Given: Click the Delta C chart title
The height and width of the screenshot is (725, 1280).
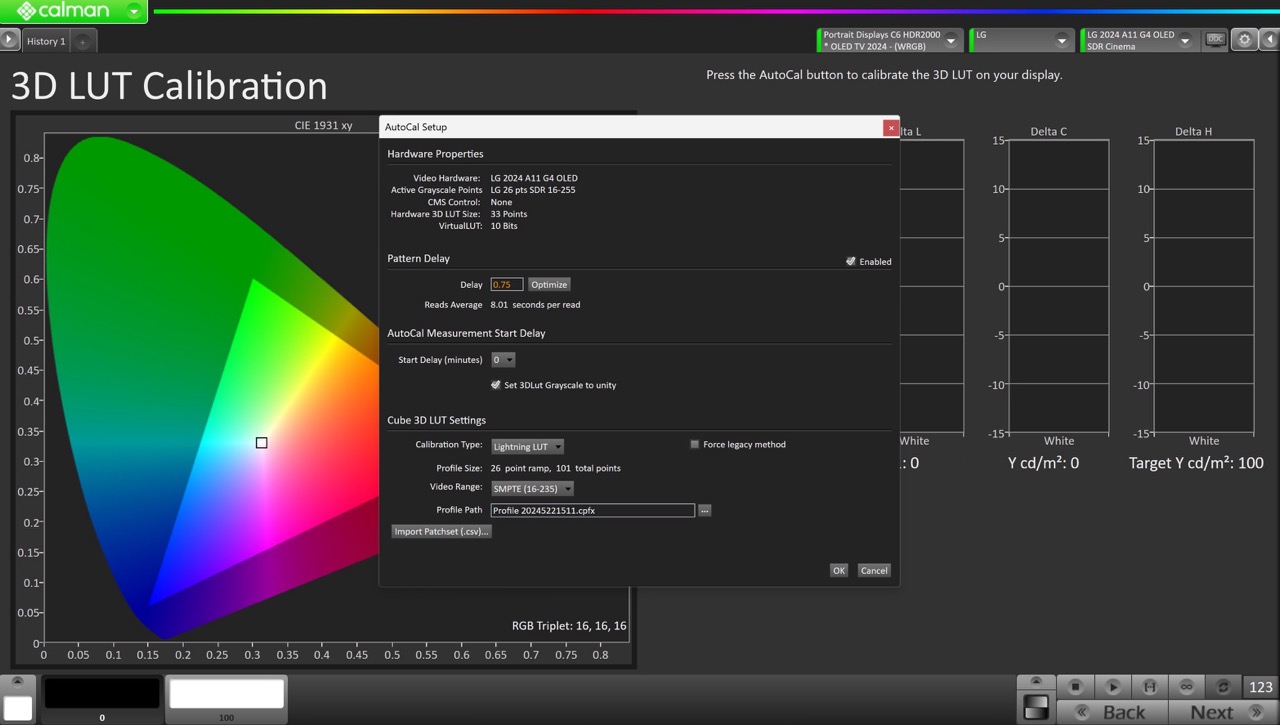Looking at the screenshot, I should click(x=1049, y=132).
